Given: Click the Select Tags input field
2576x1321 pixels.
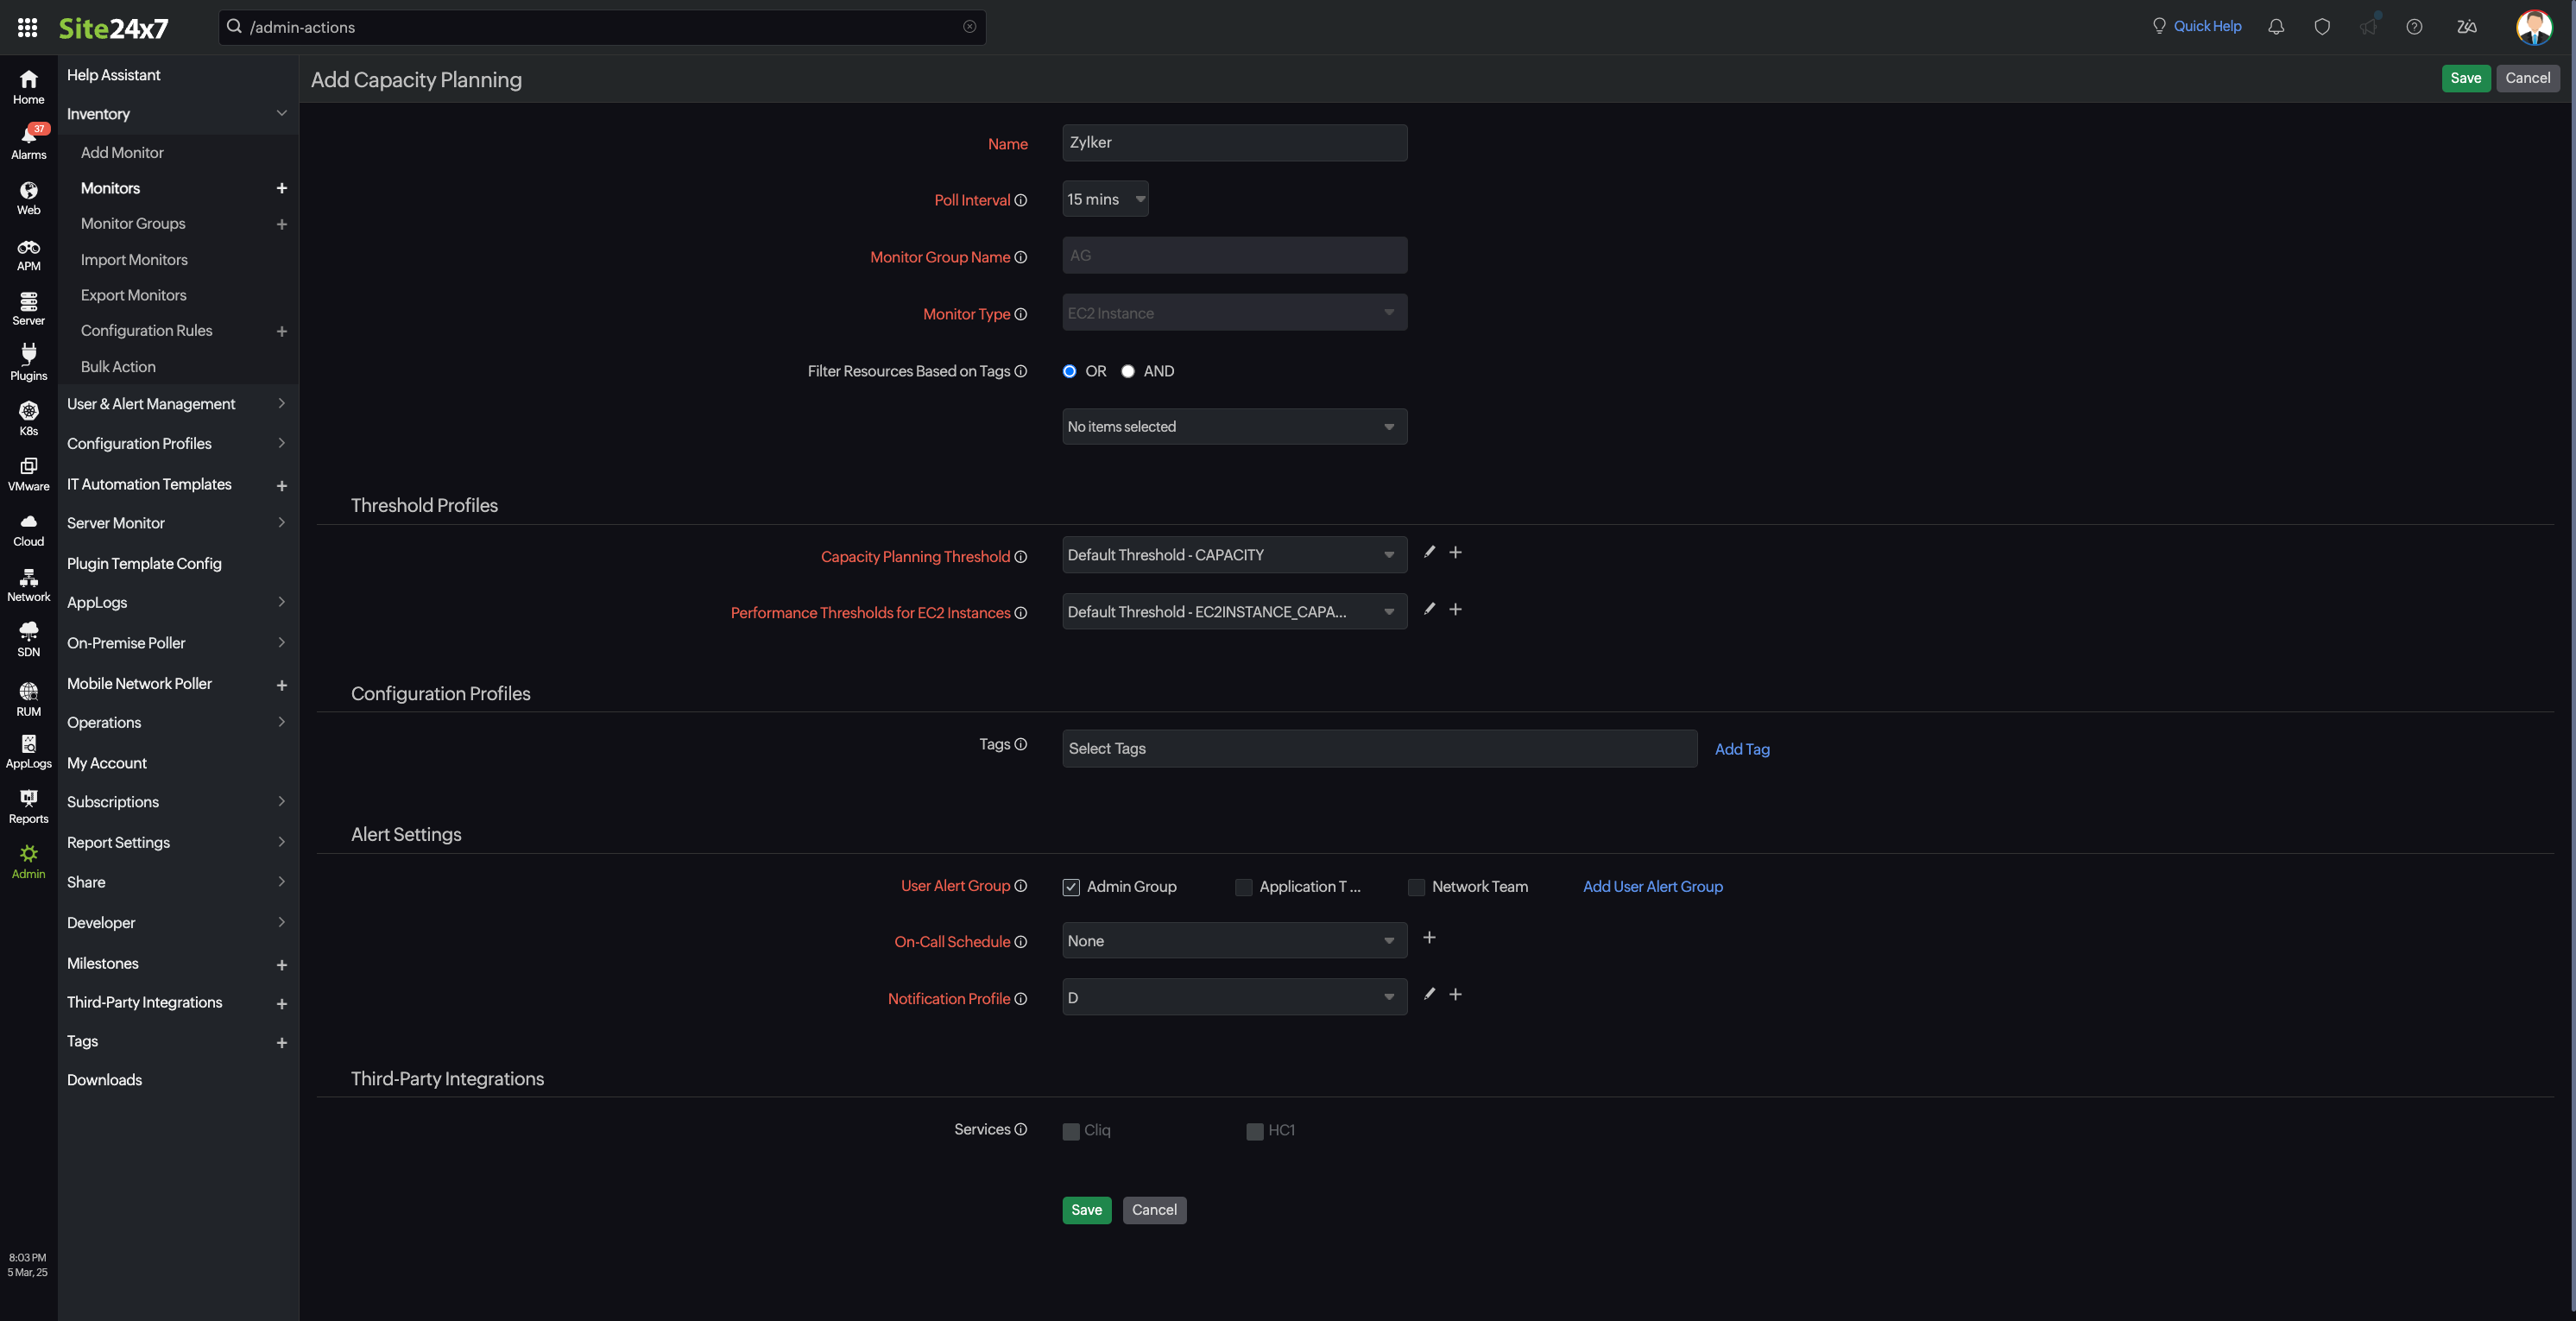Looking at the screenshot, I should tap(1378, 749).
